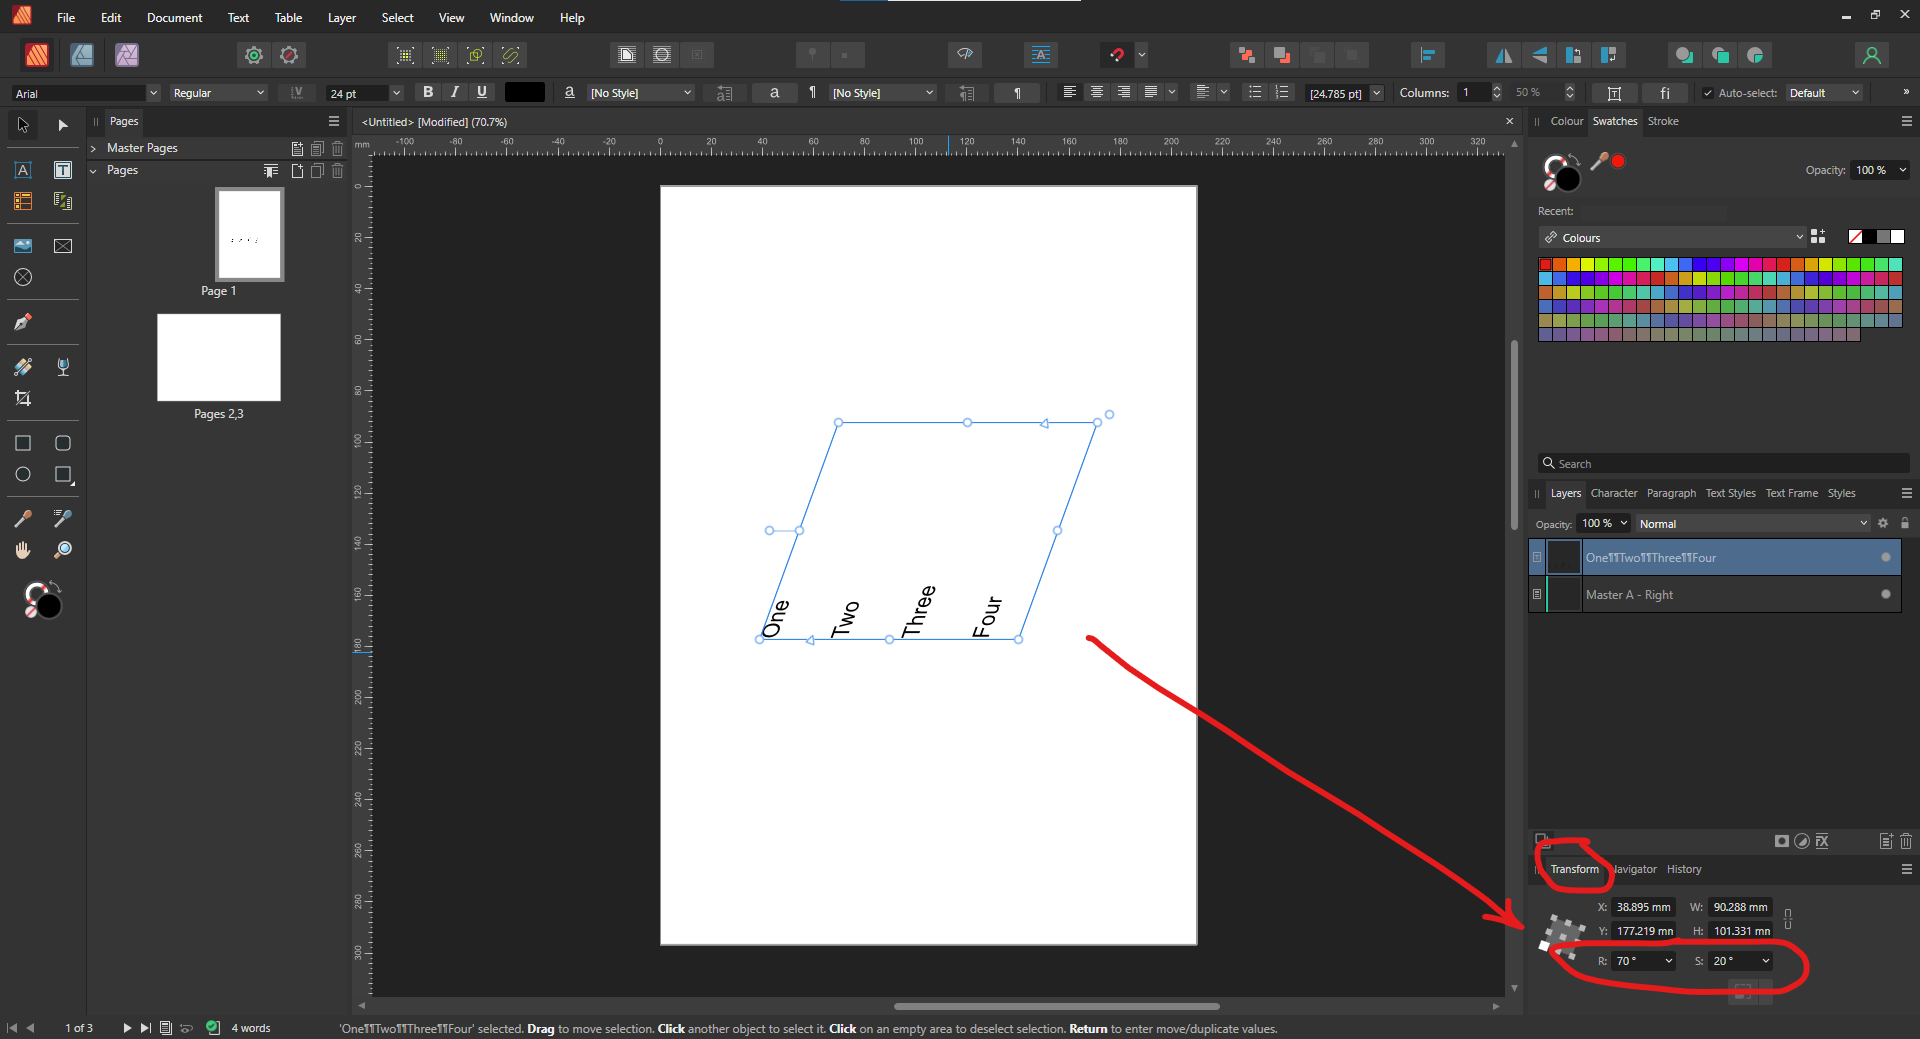Open Layers panel cog settings icon

point(1883,523)
